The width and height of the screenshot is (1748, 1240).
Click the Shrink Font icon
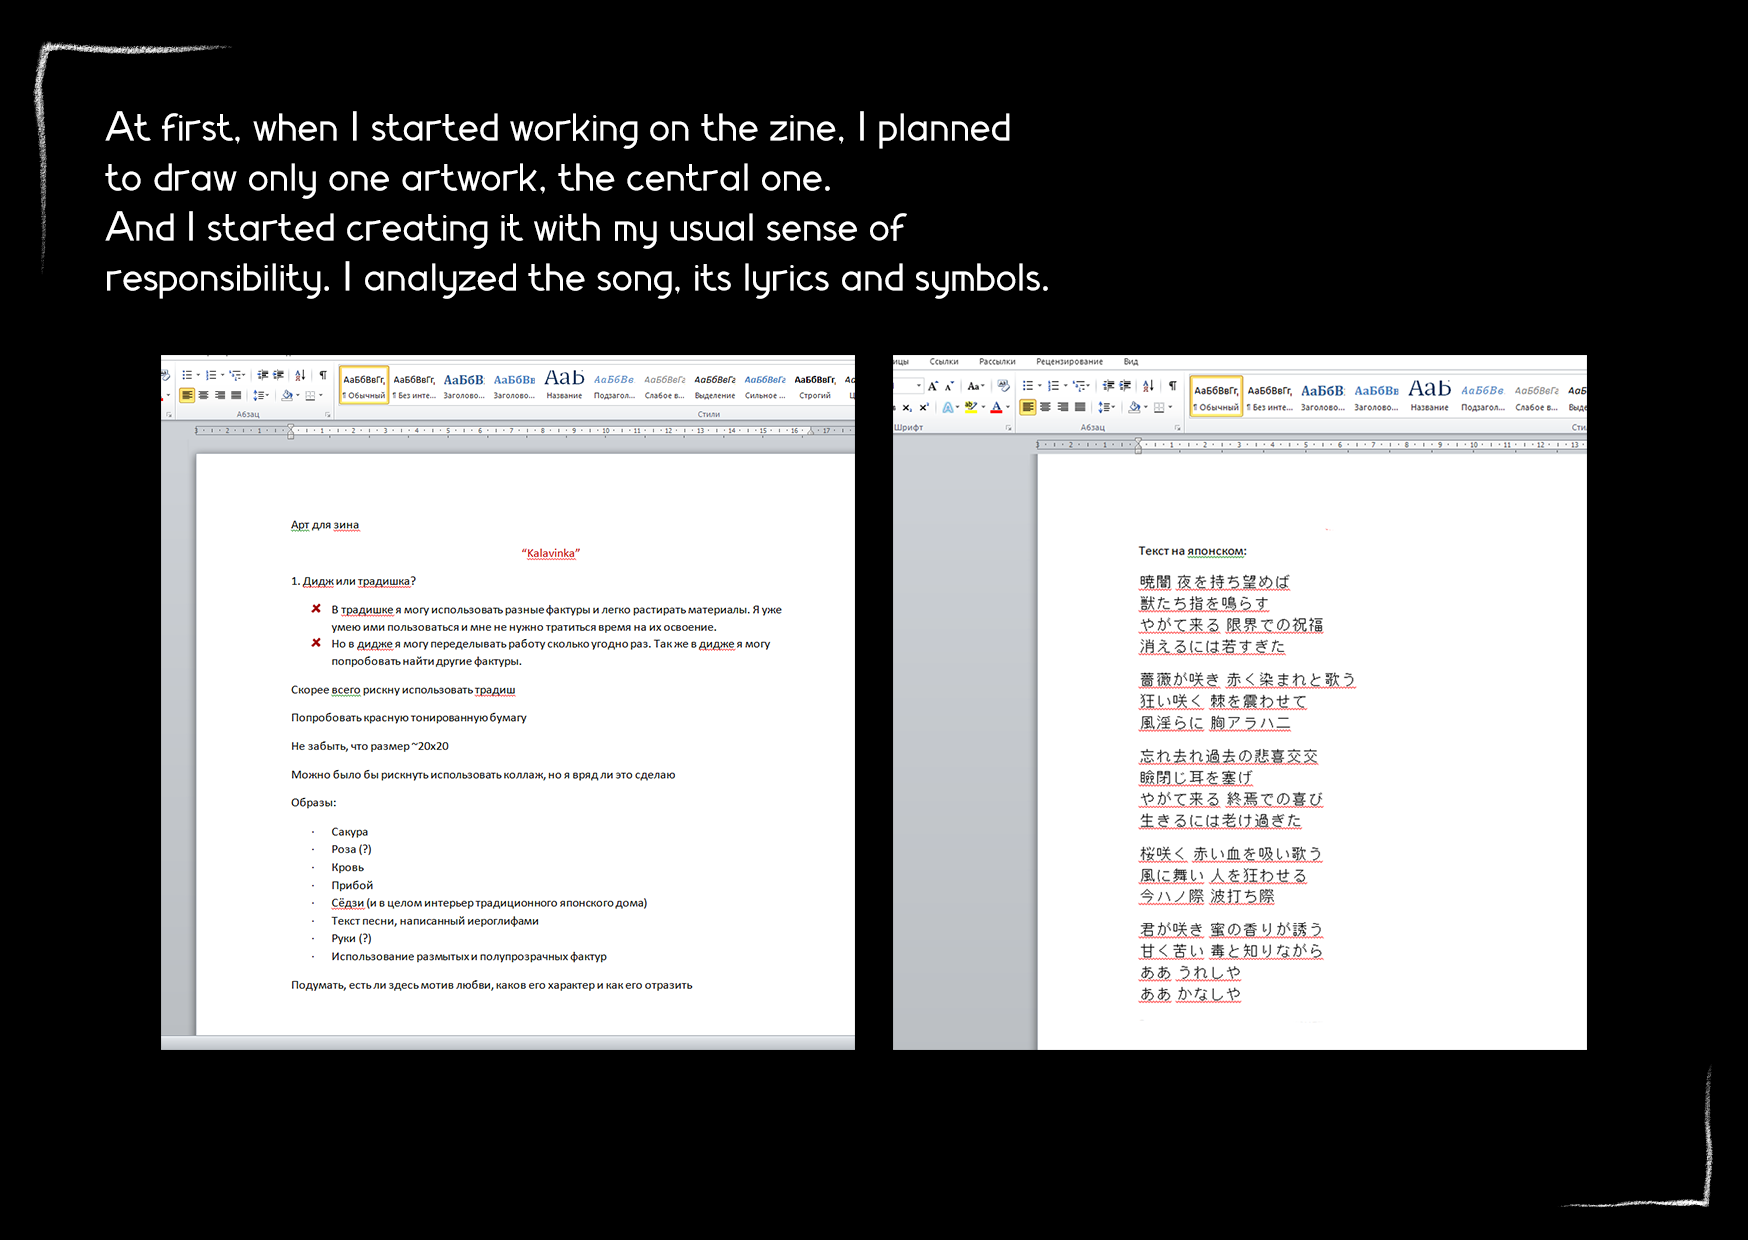point(949,386)
